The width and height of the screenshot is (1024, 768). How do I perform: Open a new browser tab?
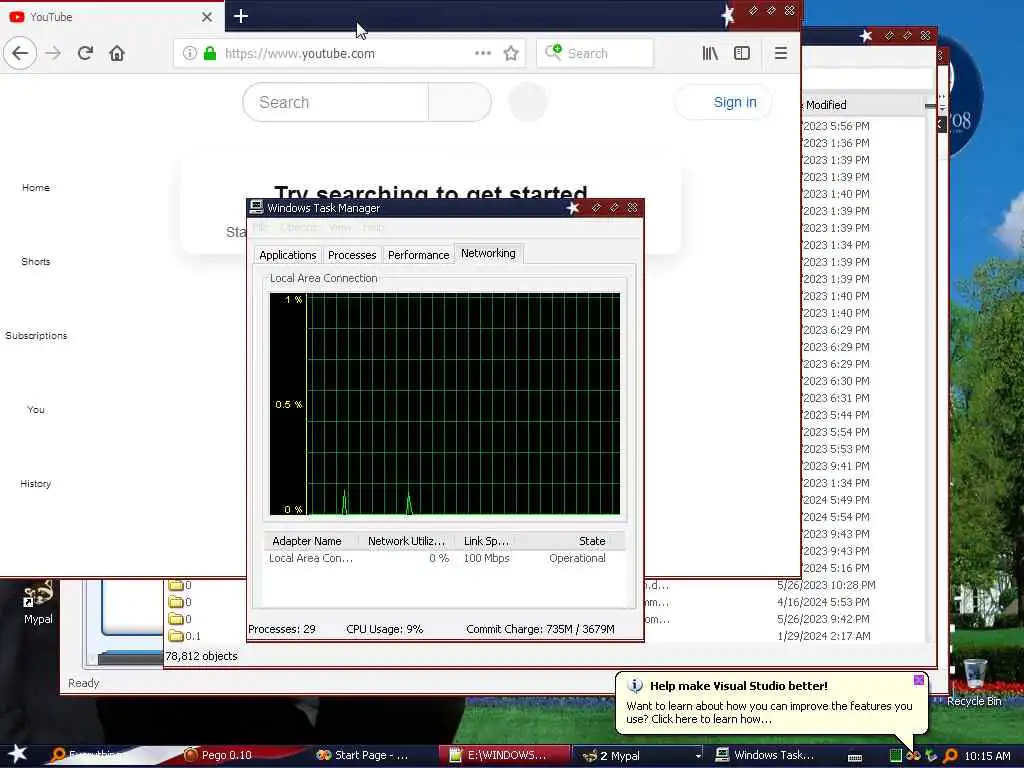click(240, 16)
